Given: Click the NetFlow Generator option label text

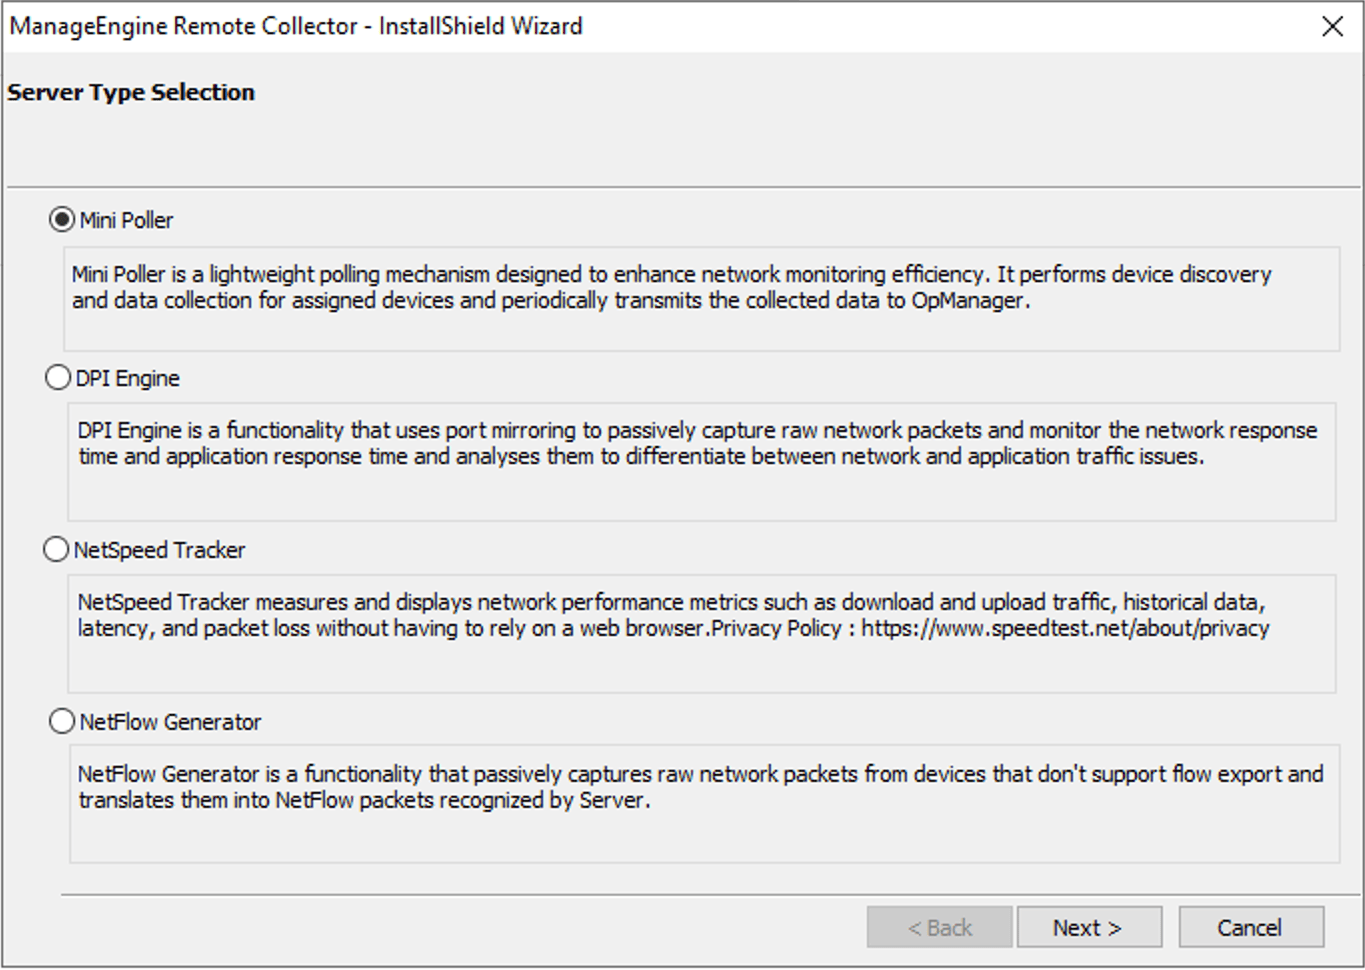Looking at the screenshot, I should point(170,723).
